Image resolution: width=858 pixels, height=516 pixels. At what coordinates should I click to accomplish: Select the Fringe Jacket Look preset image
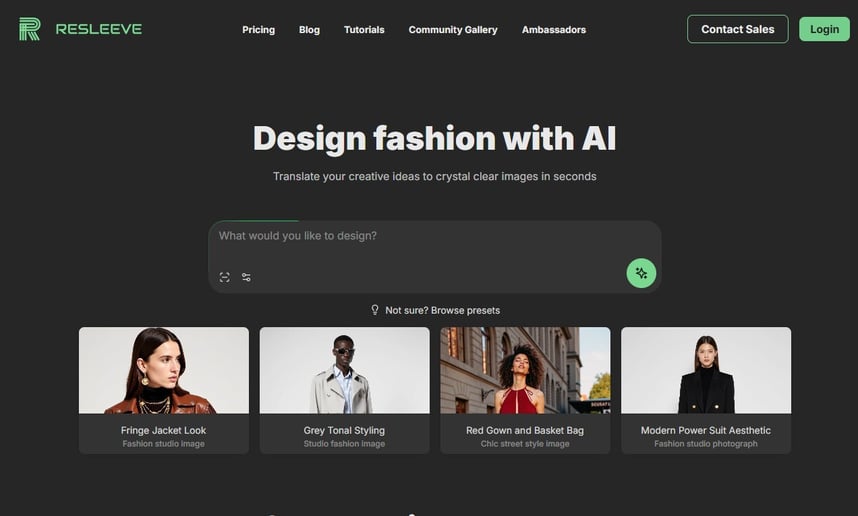point(164,370)
